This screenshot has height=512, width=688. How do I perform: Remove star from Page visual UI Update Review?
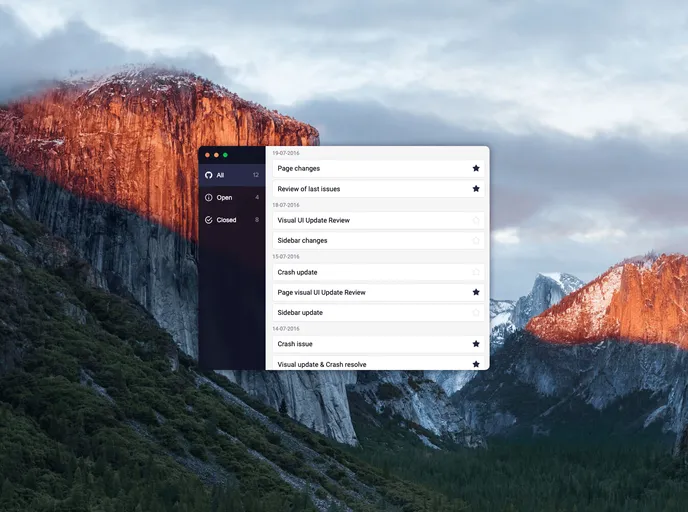(476, 292)
